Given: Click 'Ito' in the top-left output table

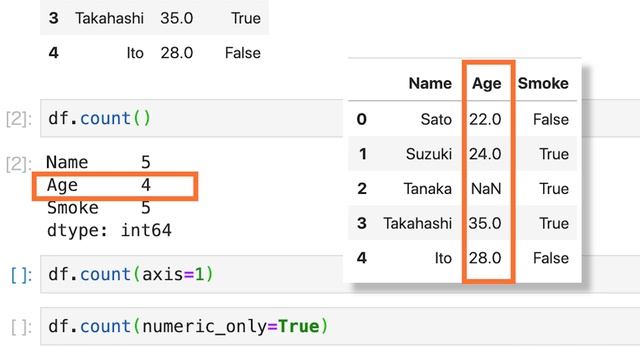Looking at the screenshot, I should click(x=135, y=53).
